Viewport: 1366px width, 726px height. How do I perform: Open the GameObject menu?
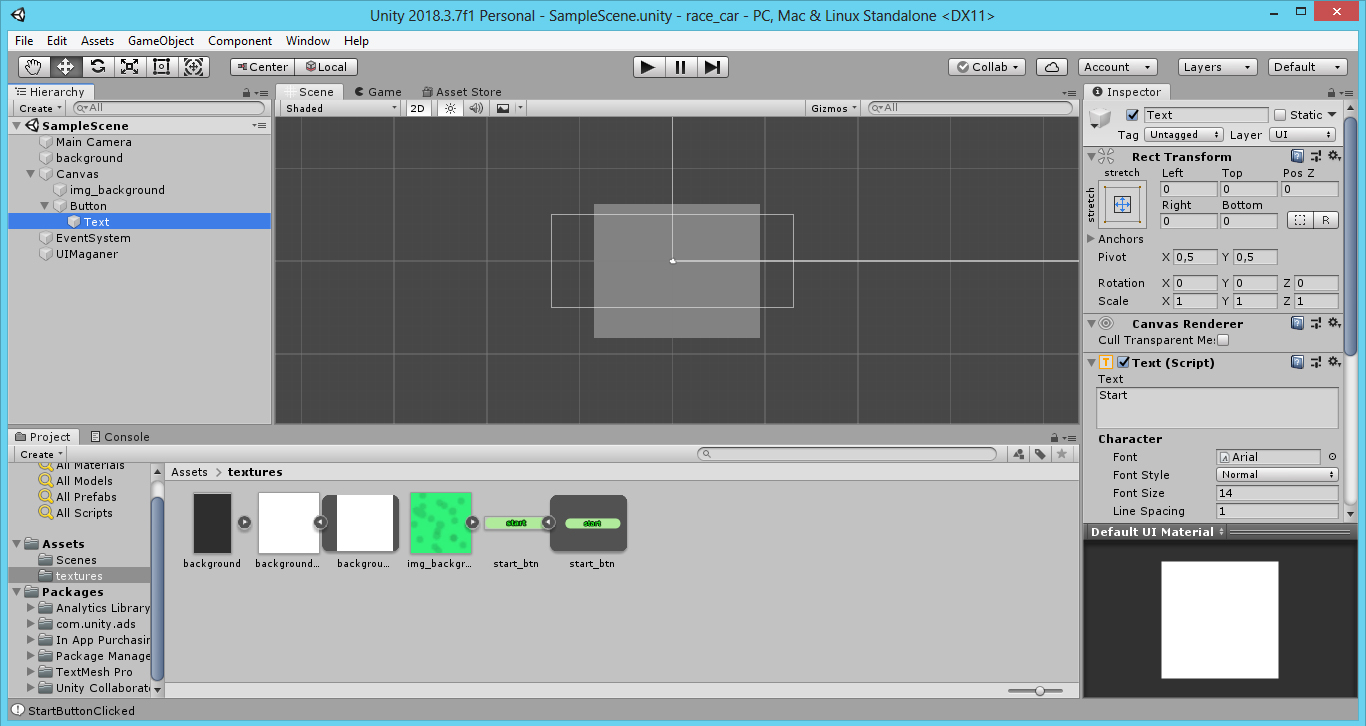(x=161, y=41)
